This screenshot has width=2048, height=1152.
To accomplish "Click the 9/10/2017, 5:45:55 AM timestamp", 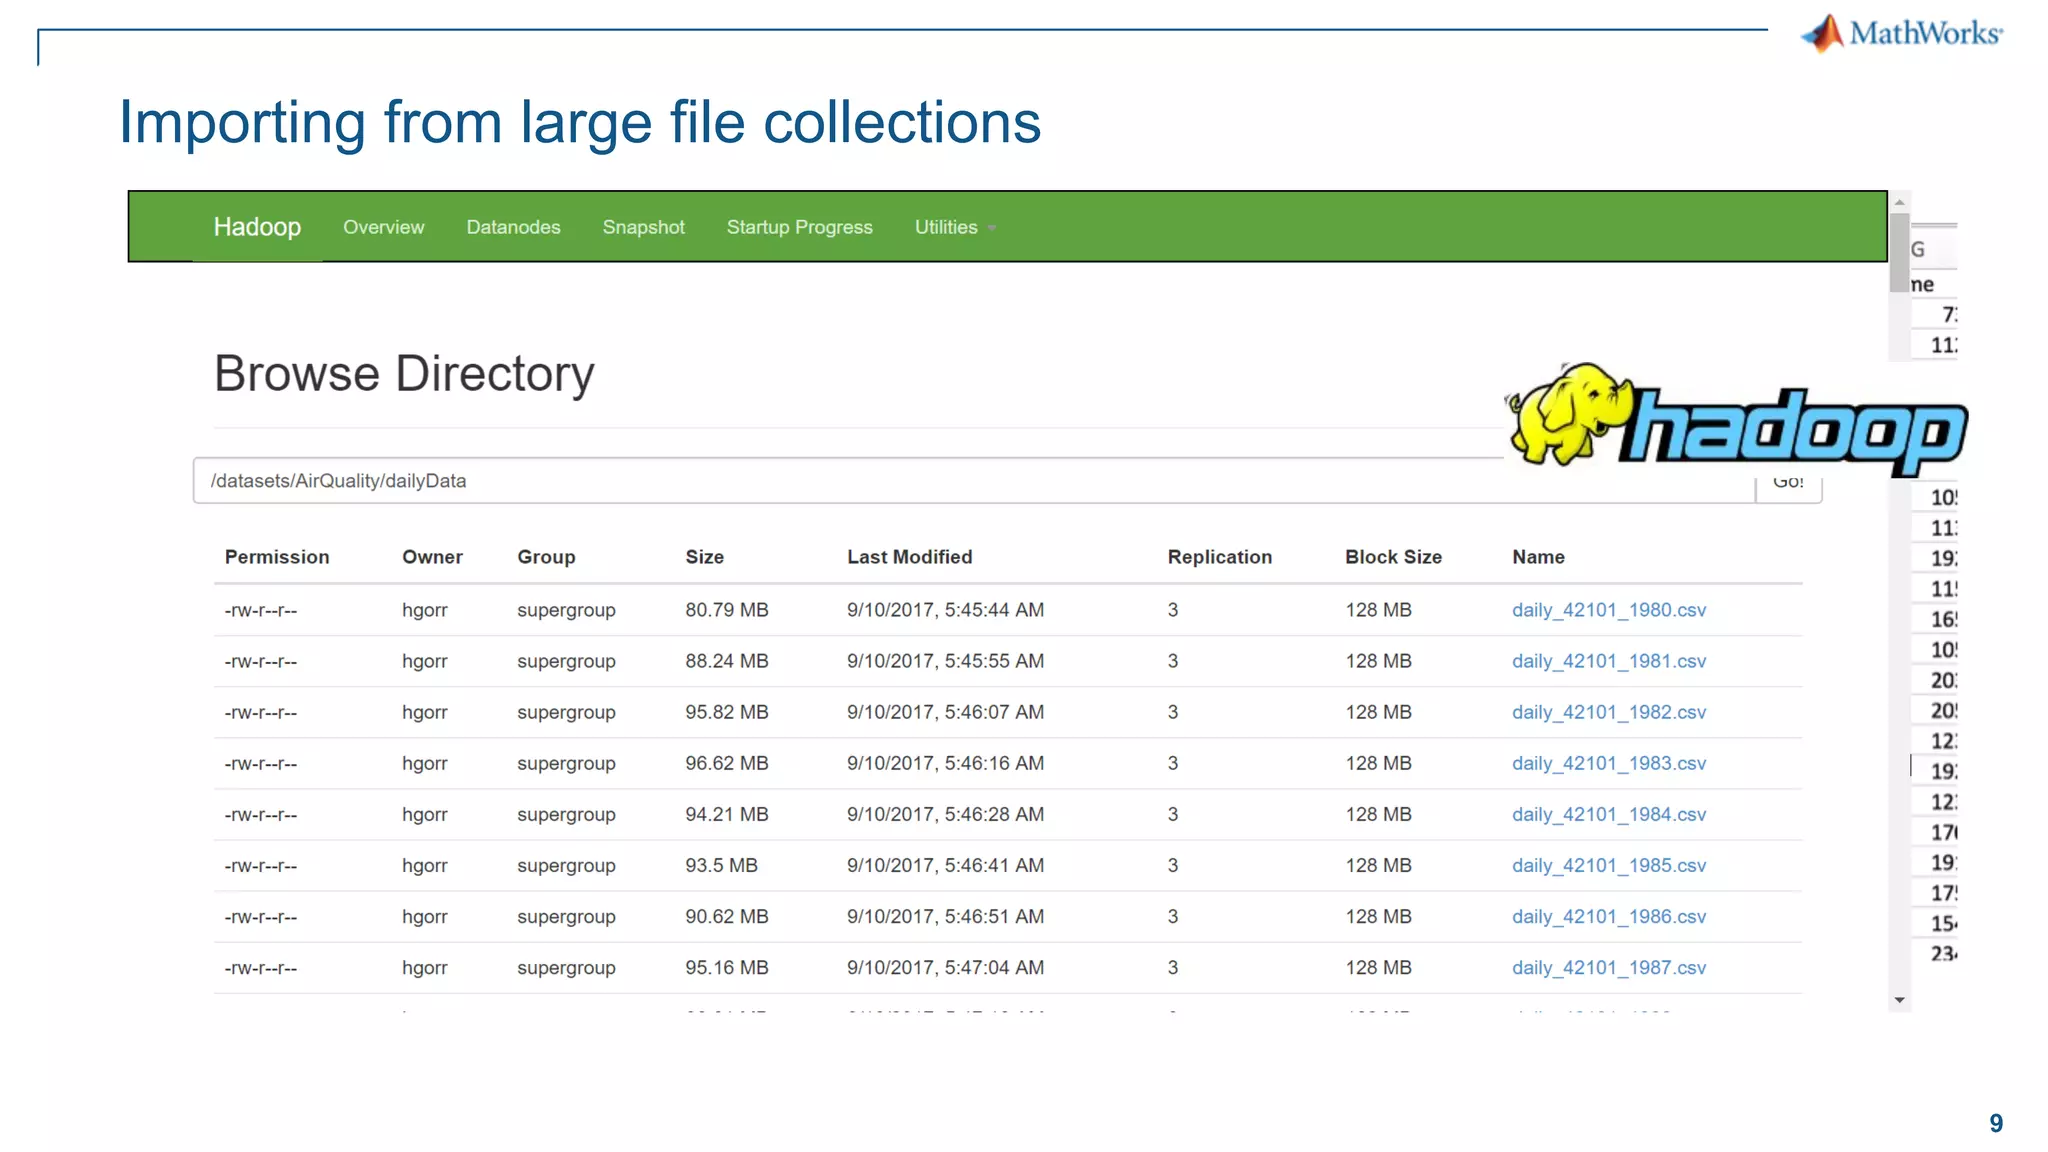I will [x=945, y=661].
